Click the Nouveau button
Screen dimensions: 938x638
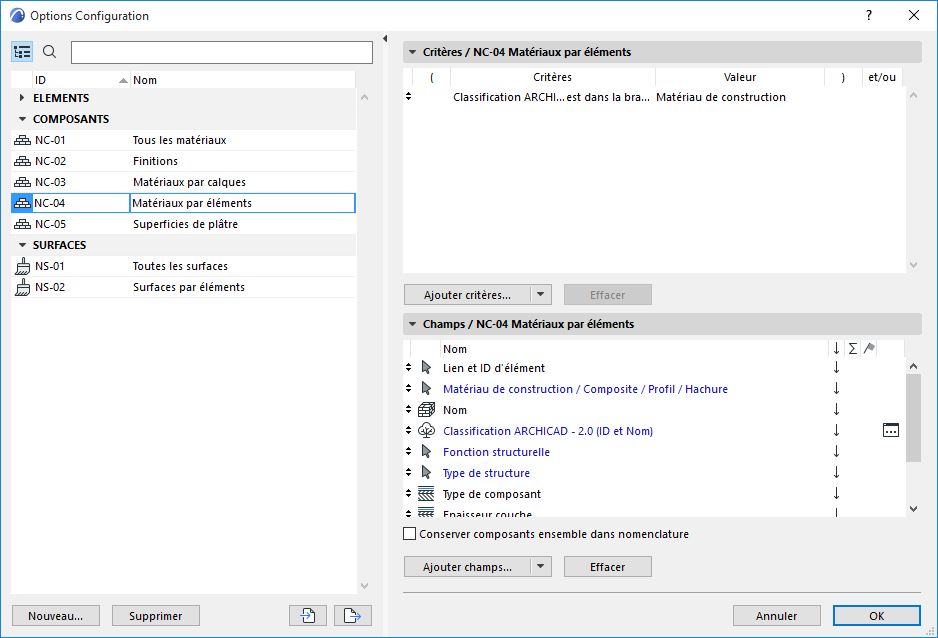click(x=55, y=616)
